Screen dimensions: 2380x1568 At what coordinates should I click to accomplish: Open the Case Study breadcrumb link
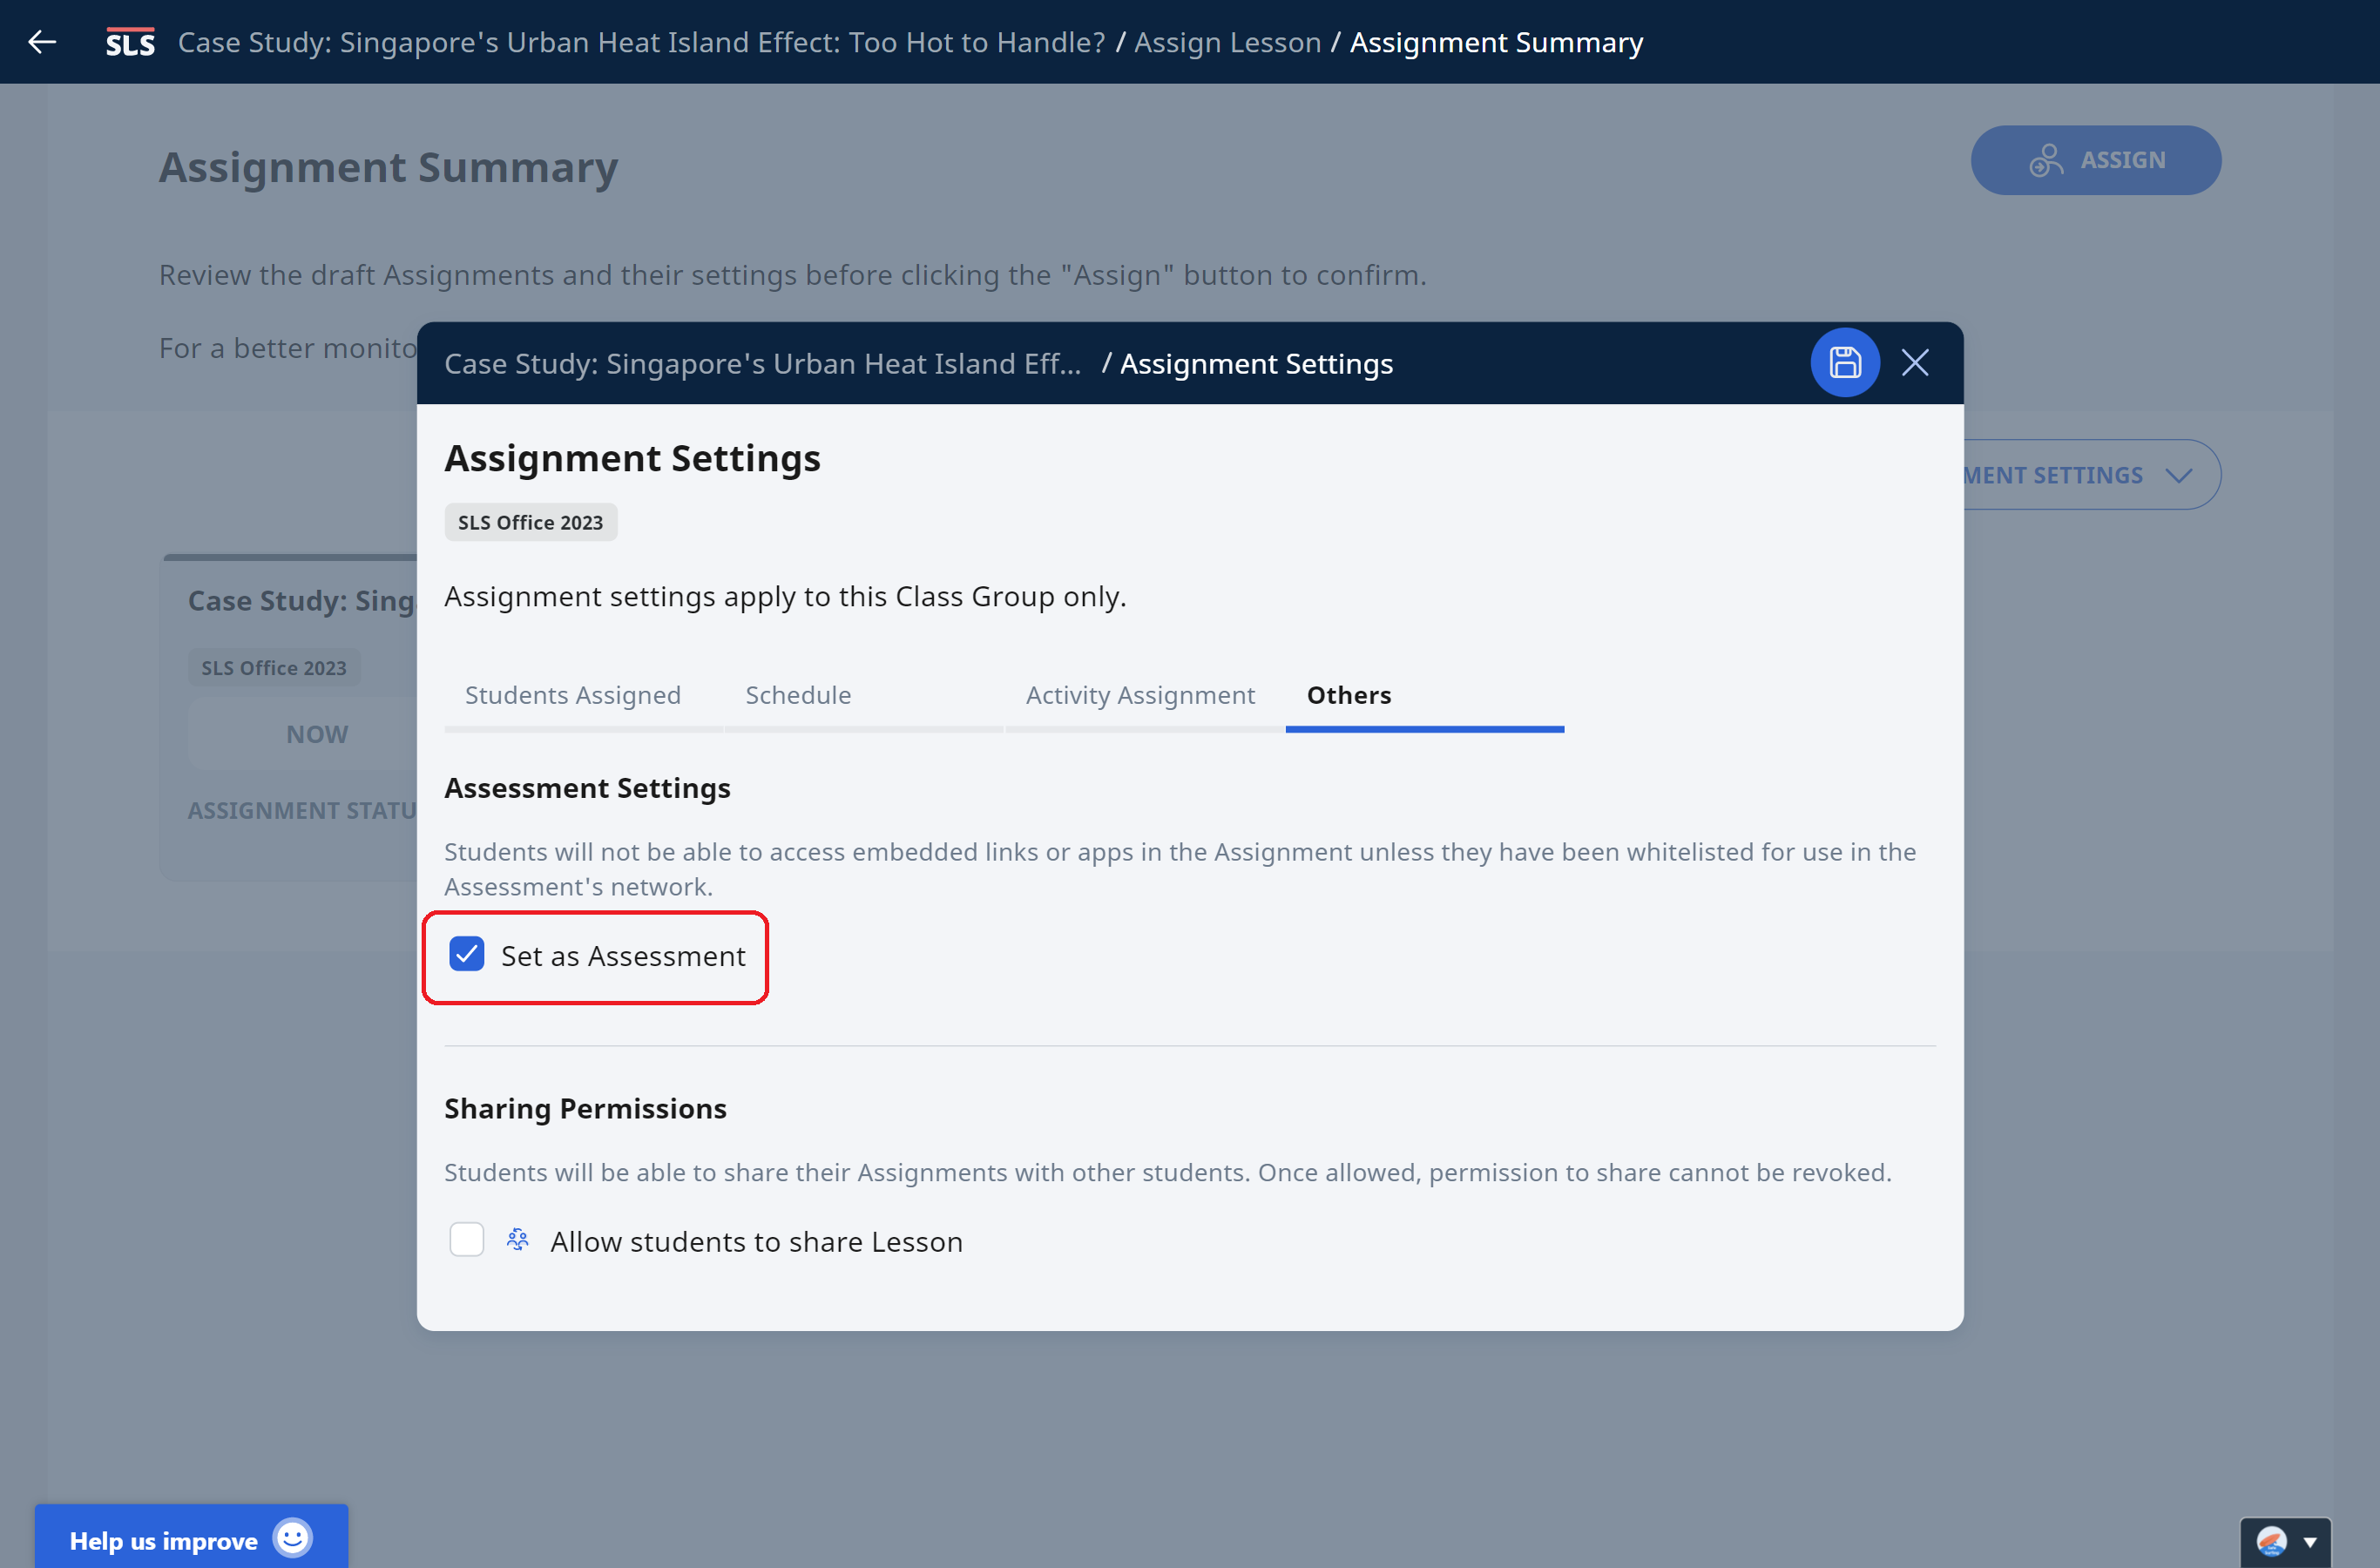pyautogui.click(x=641, y=42)
